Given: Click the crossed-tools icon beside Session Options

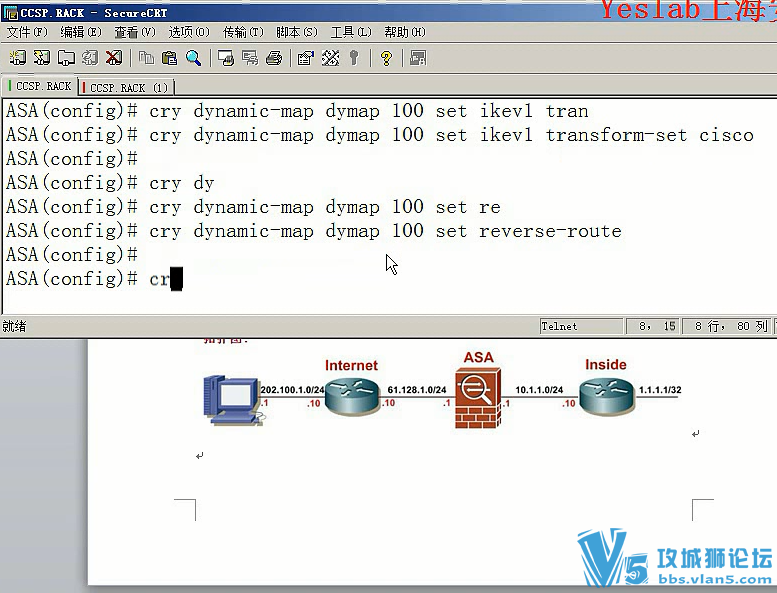Looking at the screenshot, I should pyautogui.click(x=330, y=58).
